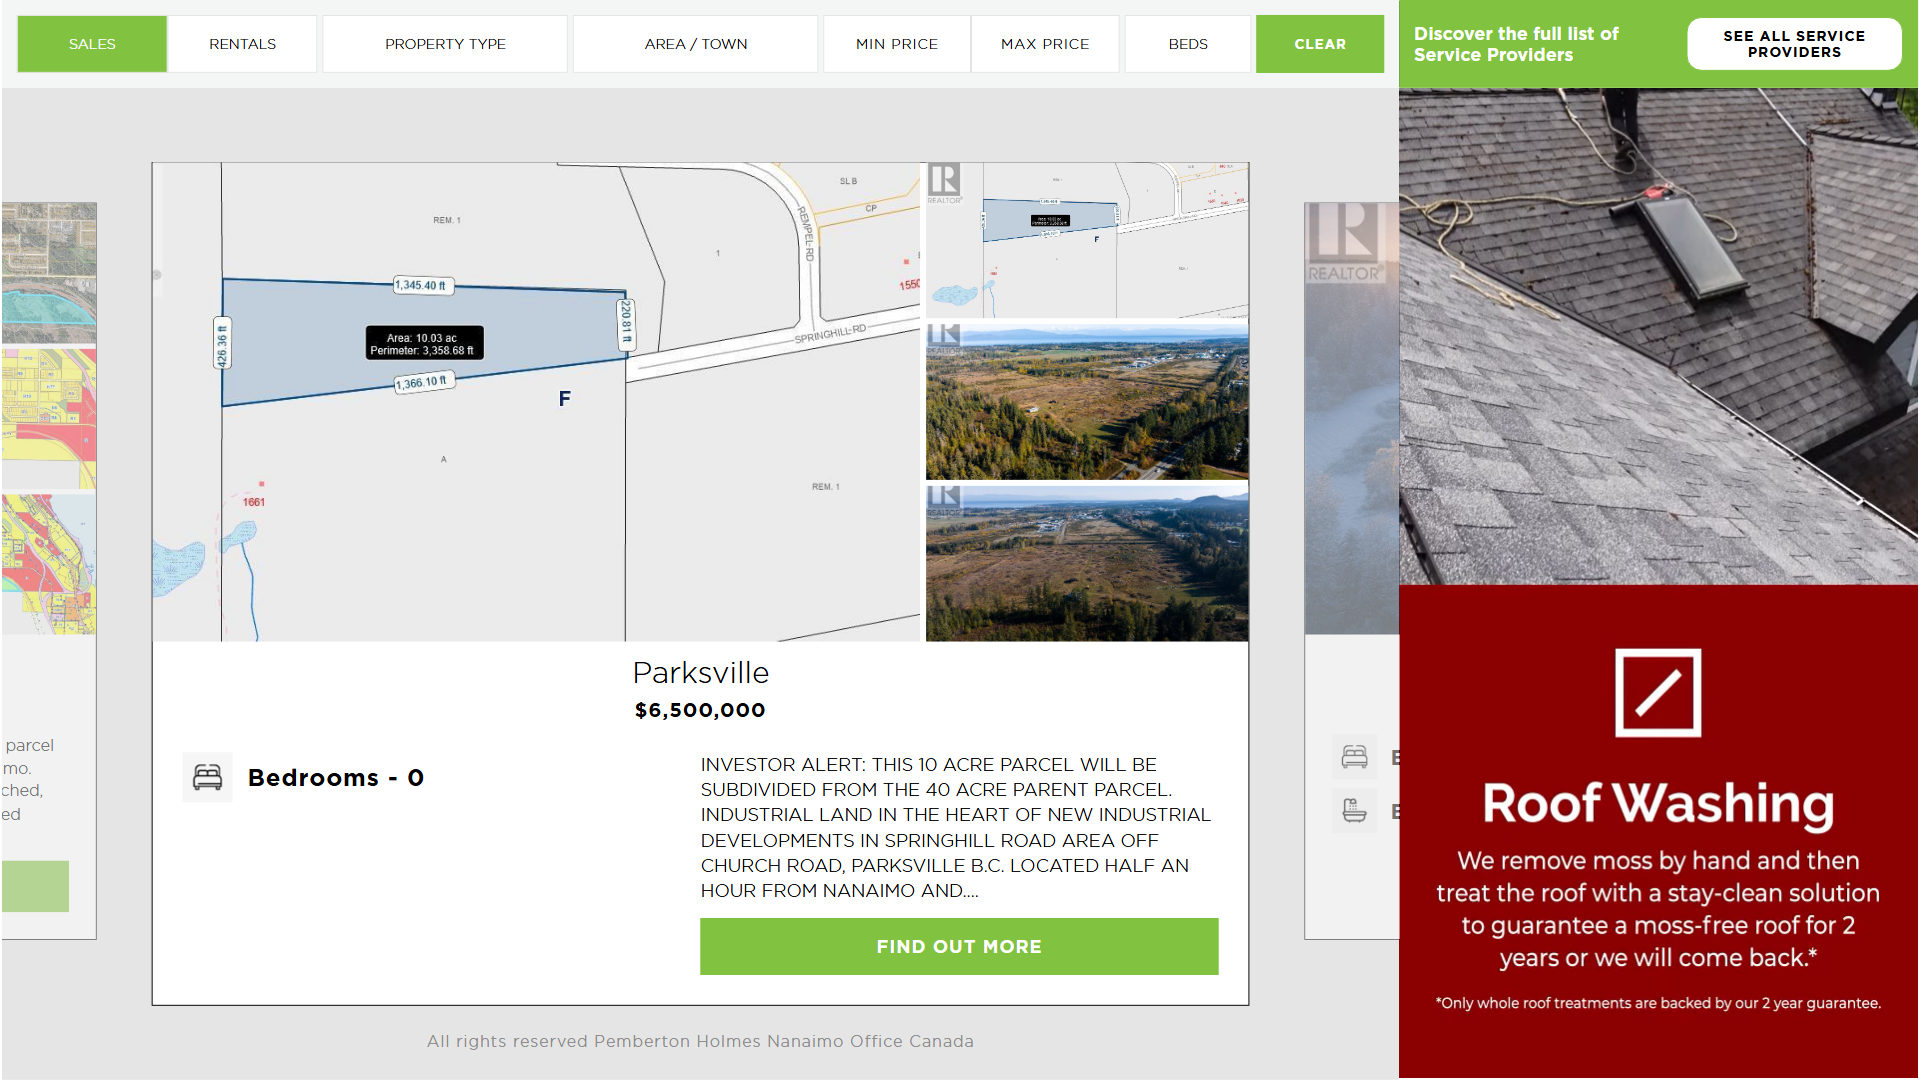Open the middle aerial photo thumbnail
This screenshot has height=1080, width=1920.
pos(1086,400)
